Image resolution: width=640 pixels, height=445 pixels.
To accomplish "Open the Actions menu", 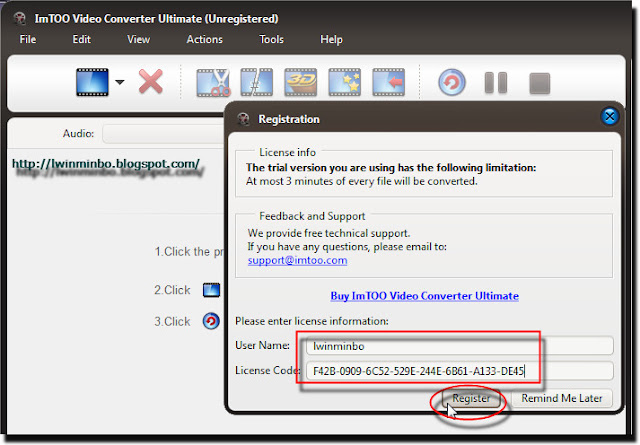I will 204,39.
